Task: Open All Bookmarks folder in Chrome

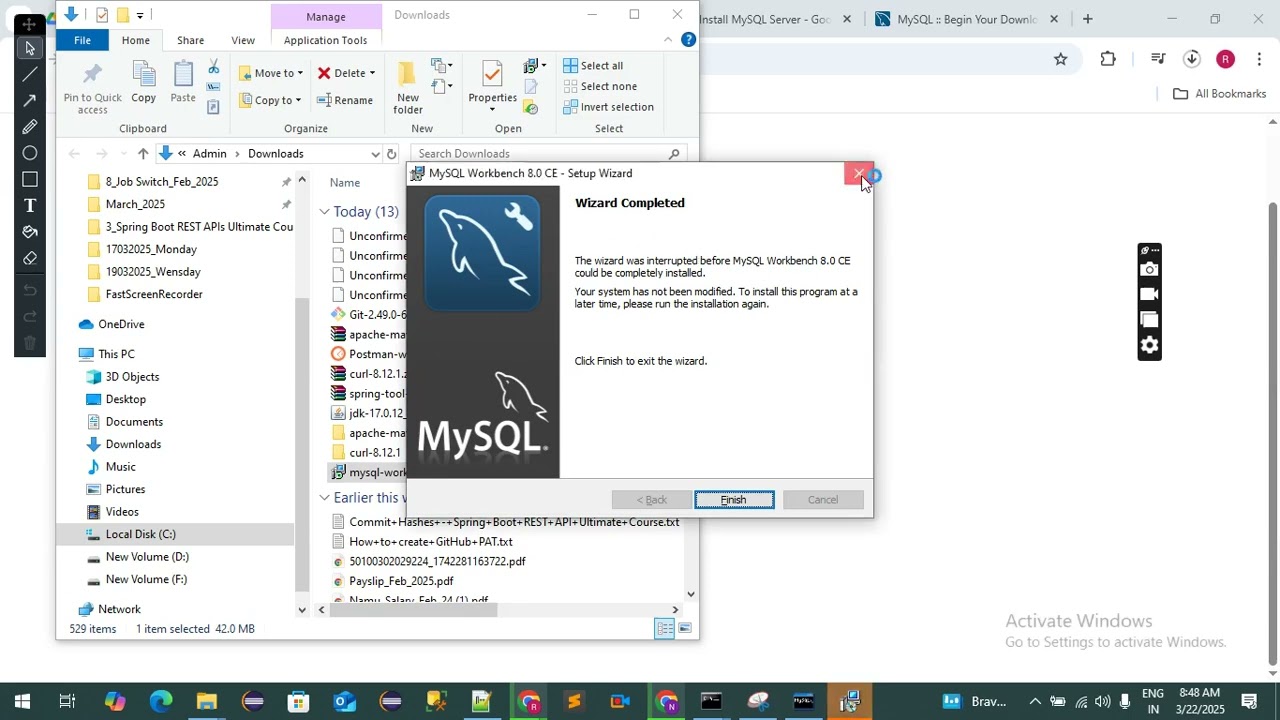Action: [1219, 94]
